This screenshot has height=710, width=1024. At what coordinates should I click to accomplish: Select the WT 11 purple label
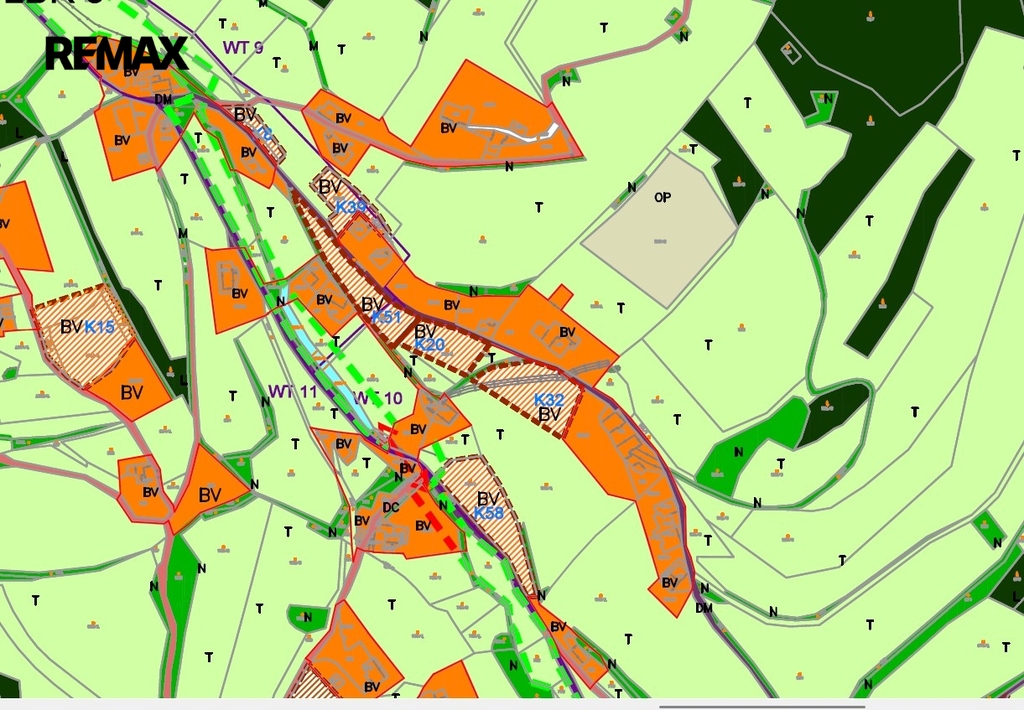[292, 391]
